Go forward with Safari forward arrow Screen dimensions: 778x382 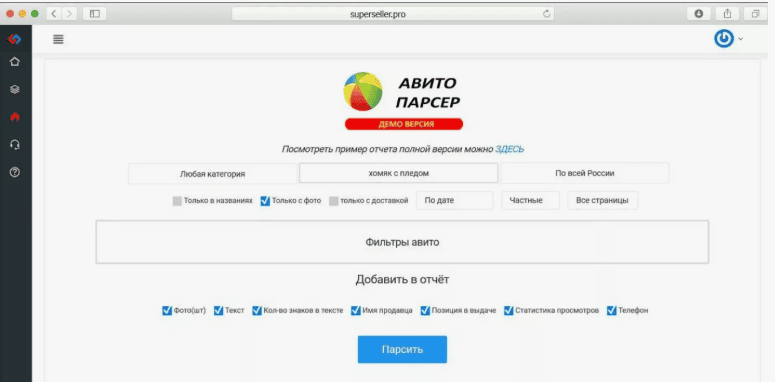69,14
